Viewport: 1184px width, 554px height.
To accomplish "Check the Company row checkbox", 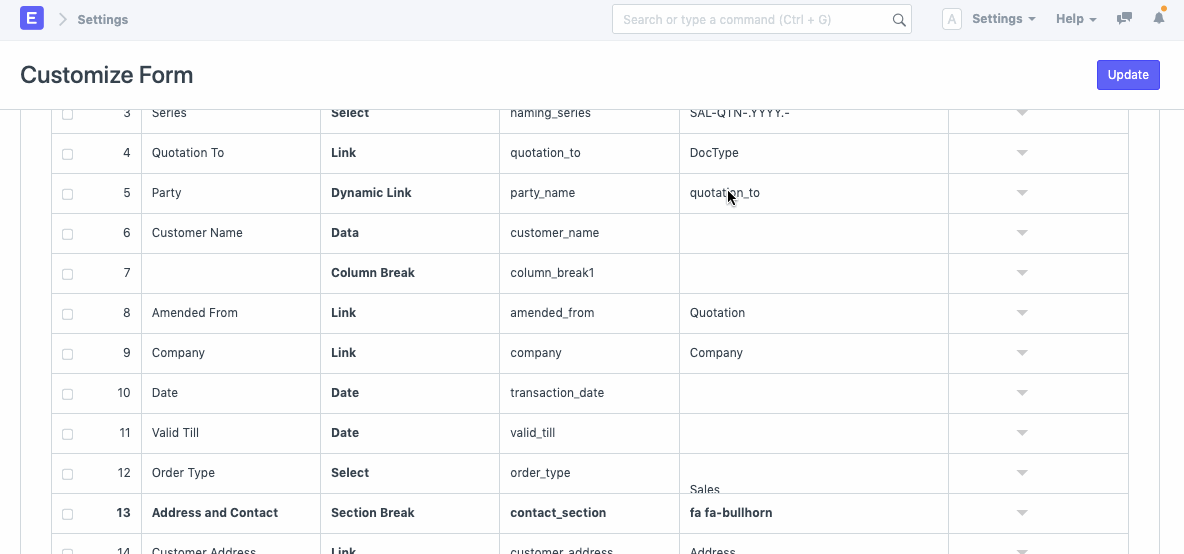I will tap(68, 354).
